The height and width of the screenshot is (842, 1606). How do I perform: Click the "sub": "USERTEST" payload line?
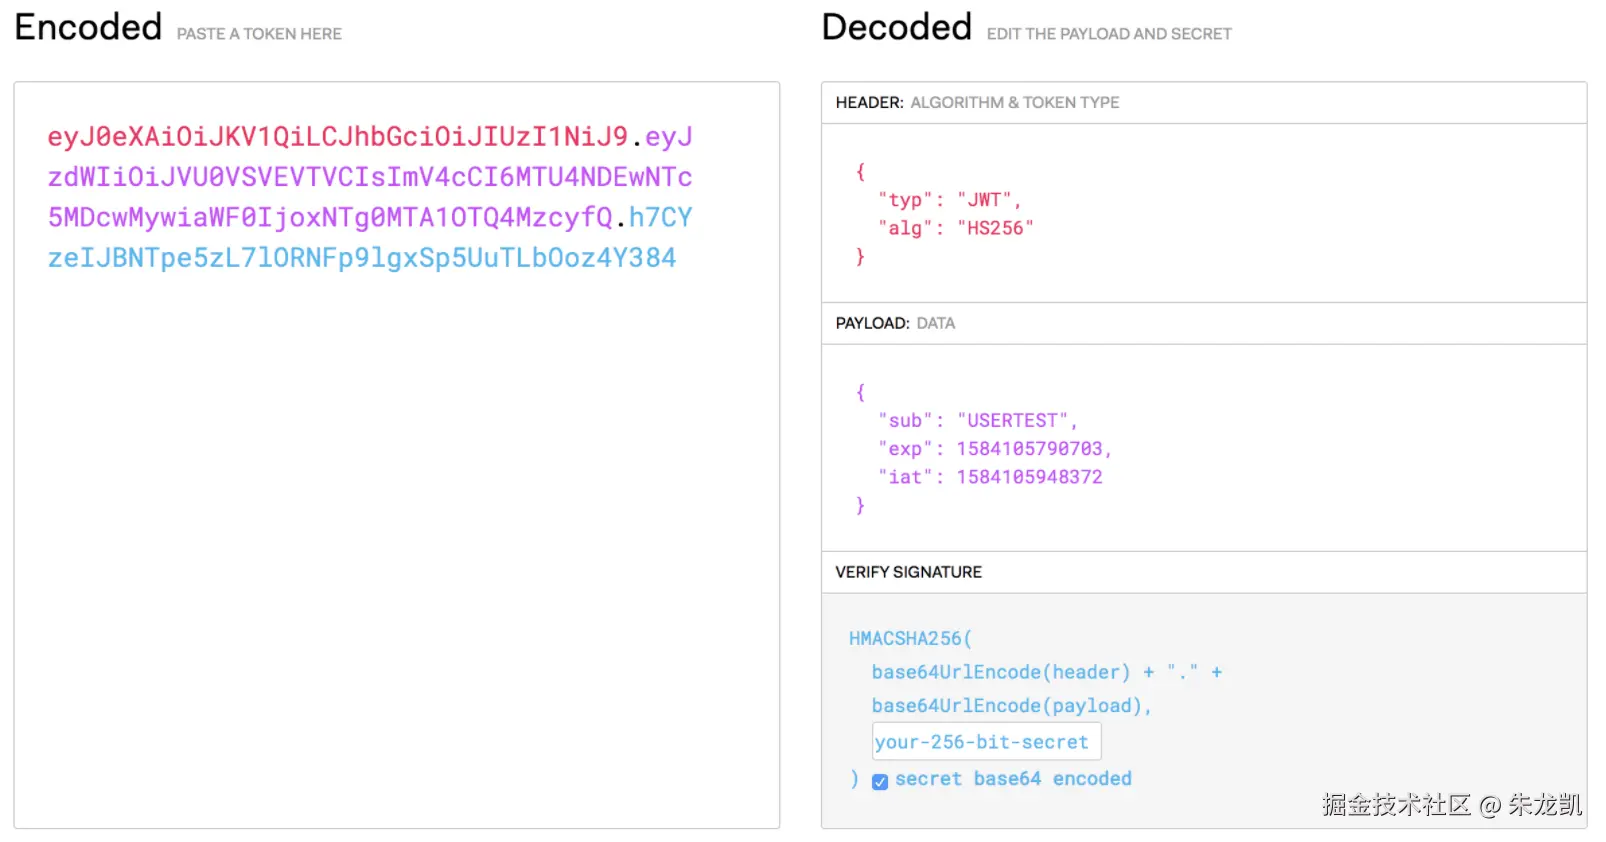pos(977,421)
